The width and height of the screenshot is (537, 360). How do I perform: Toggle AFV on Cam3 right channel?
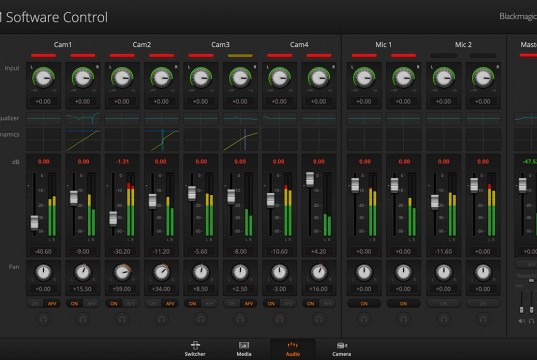pyautogui.click(x=249, y=303)
